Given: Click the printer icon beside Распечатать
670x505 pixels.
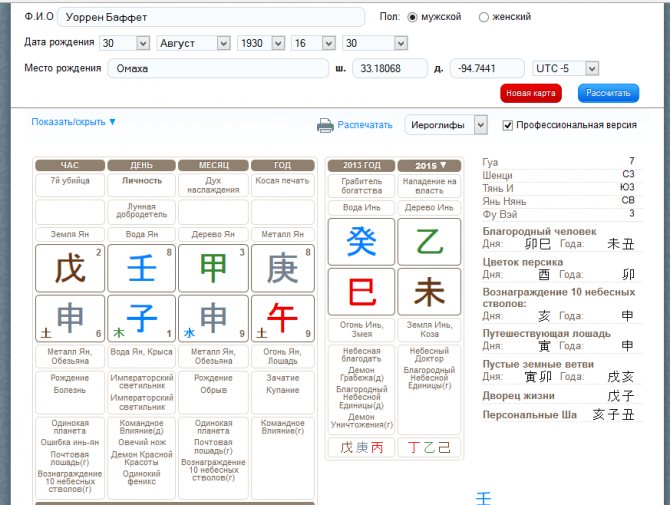Looking at the screenshot, I should click(325, 125).
